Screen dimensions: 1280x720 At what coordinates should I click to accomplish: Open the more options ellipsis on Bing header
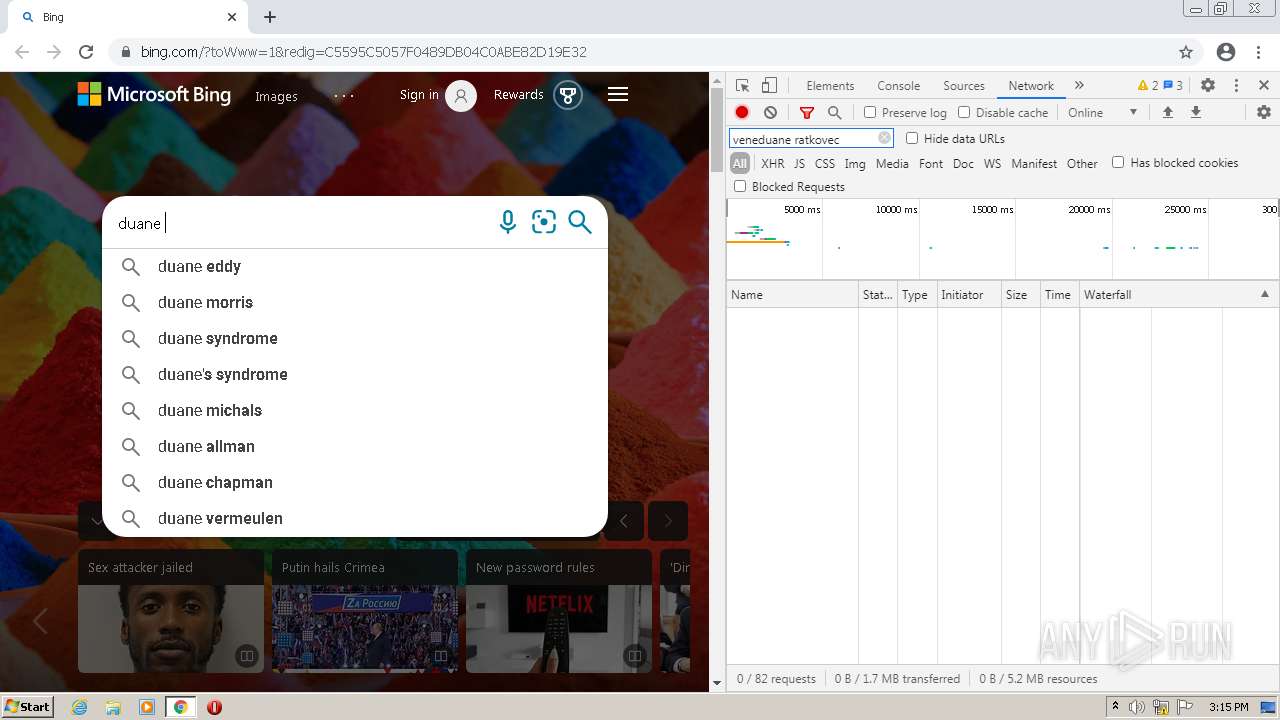pos(344,96)
